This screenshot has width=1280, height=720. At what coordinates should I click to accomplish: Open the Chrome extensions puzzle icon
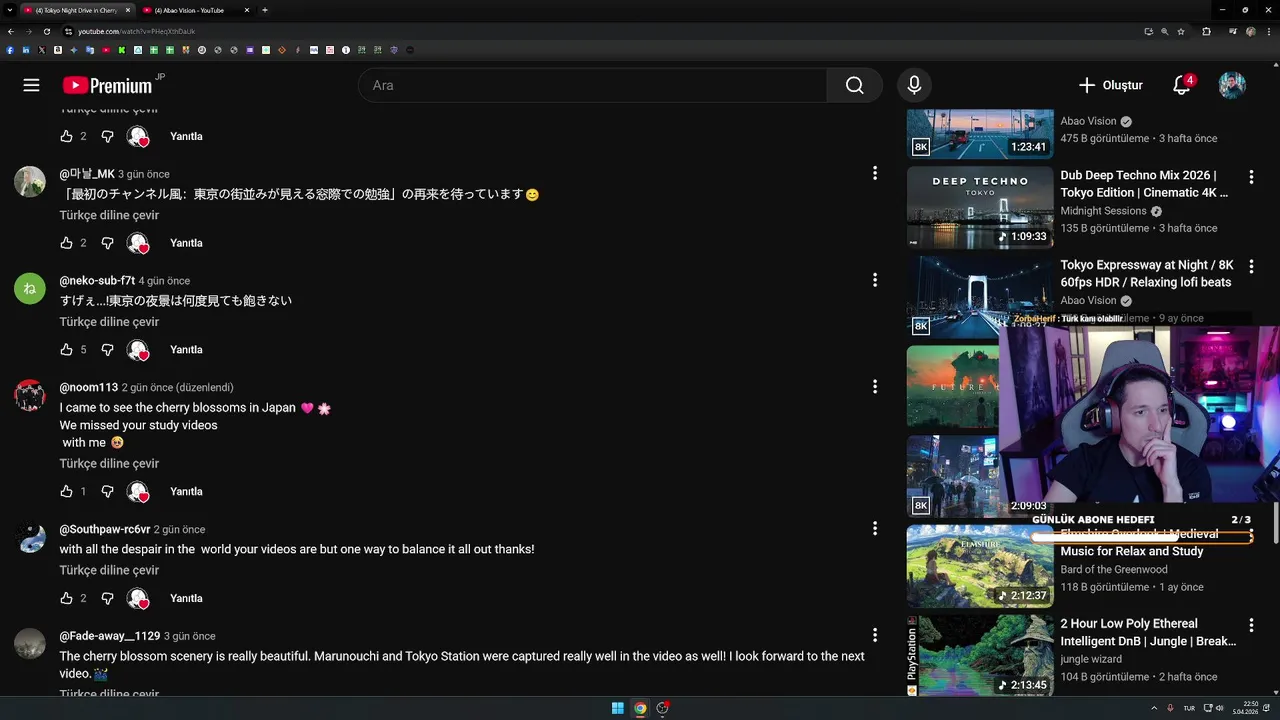(1206, 31)
